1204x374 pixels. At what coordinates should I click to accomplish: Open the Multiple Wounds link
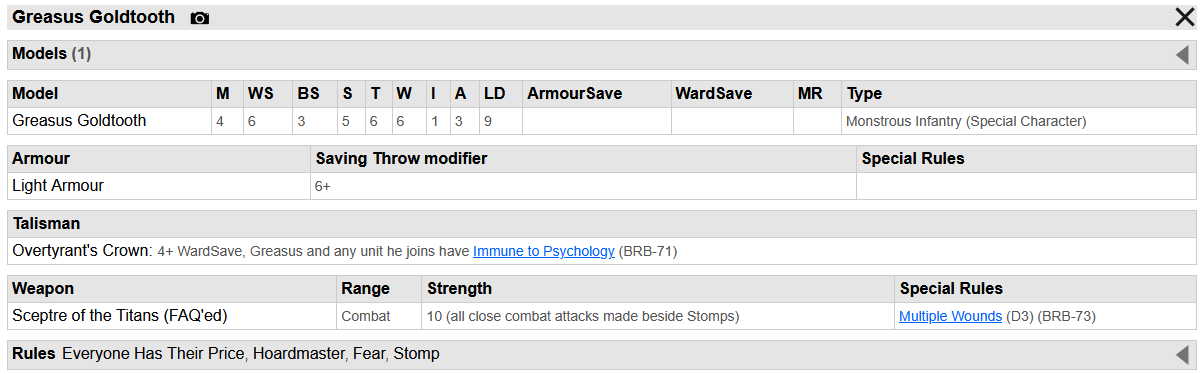(x=950, y=316)
